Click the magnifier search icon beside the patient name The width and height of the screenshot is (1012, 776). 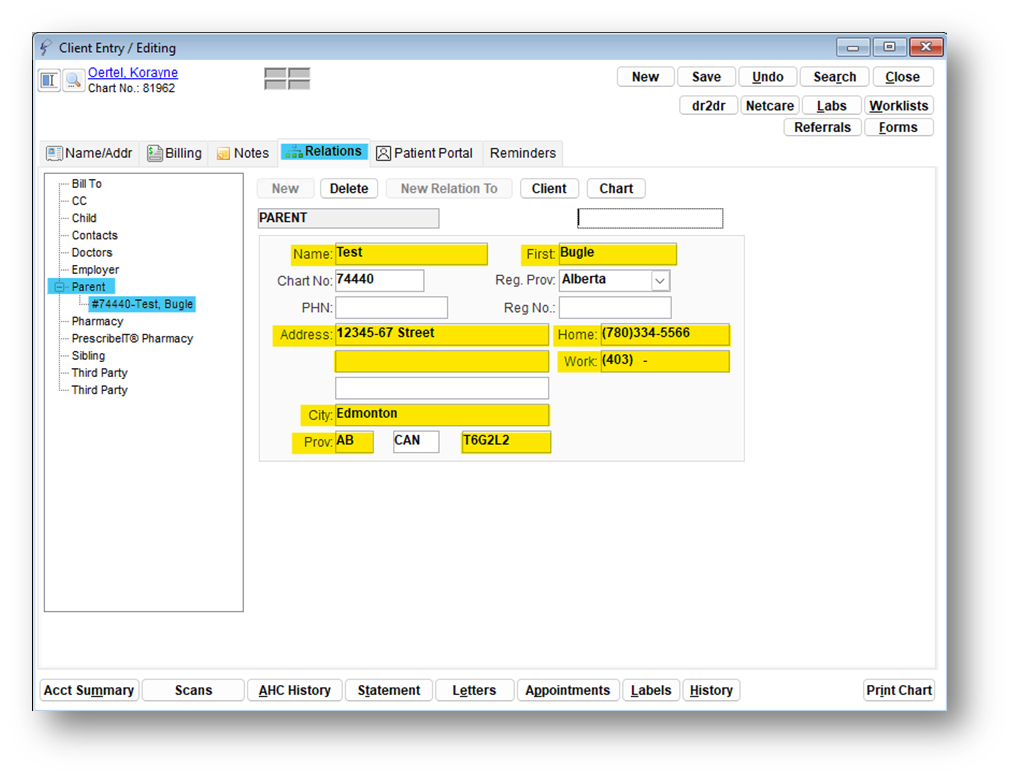tap(74, 81)
